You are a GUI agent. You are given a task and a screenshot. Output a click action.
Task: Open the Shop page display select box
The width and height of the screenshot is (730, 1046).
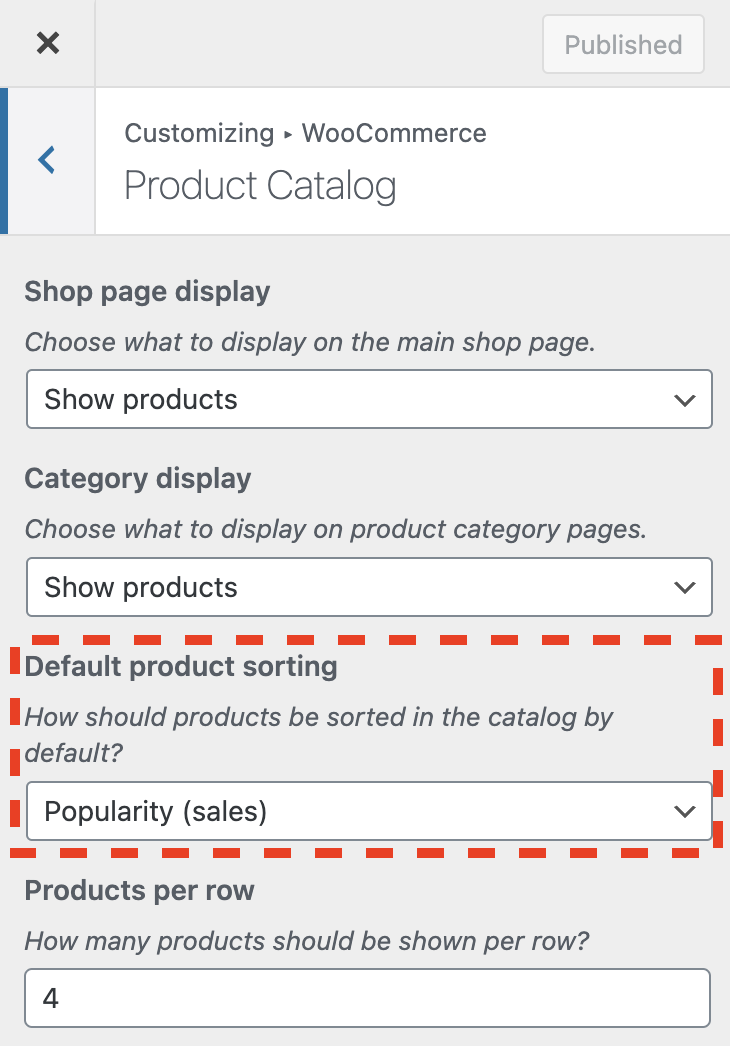pos(370,399)
